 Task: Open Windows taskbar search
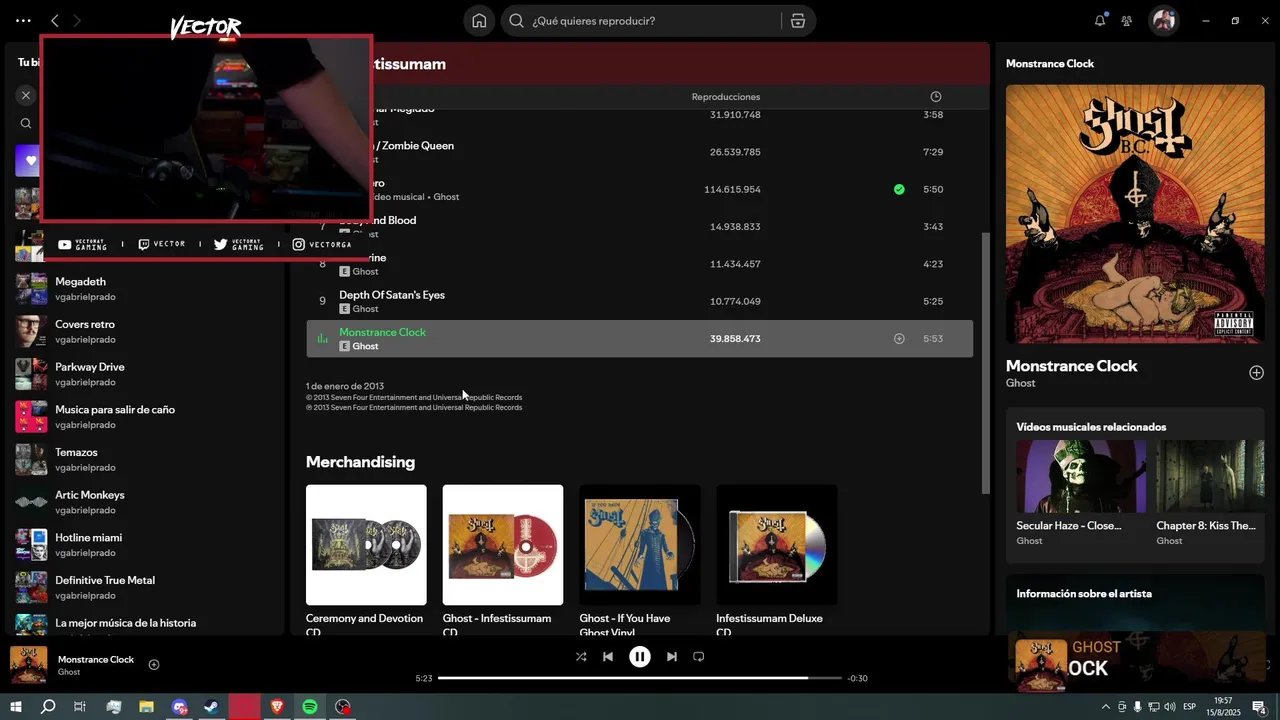48,707
